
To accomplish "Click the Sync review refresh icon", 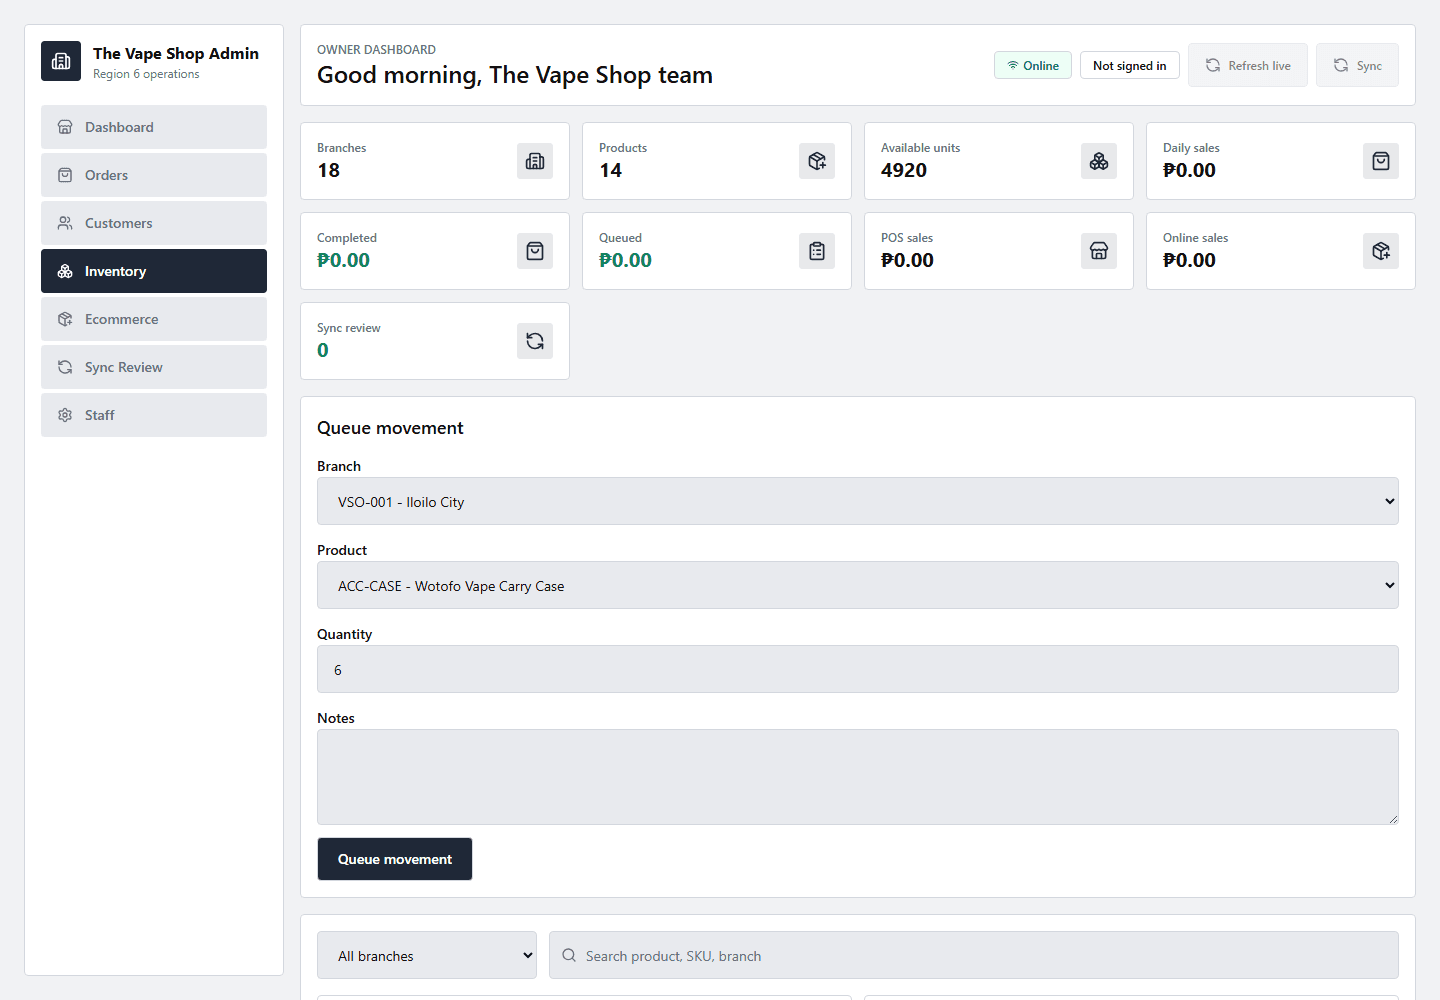I will pos(535,341).
